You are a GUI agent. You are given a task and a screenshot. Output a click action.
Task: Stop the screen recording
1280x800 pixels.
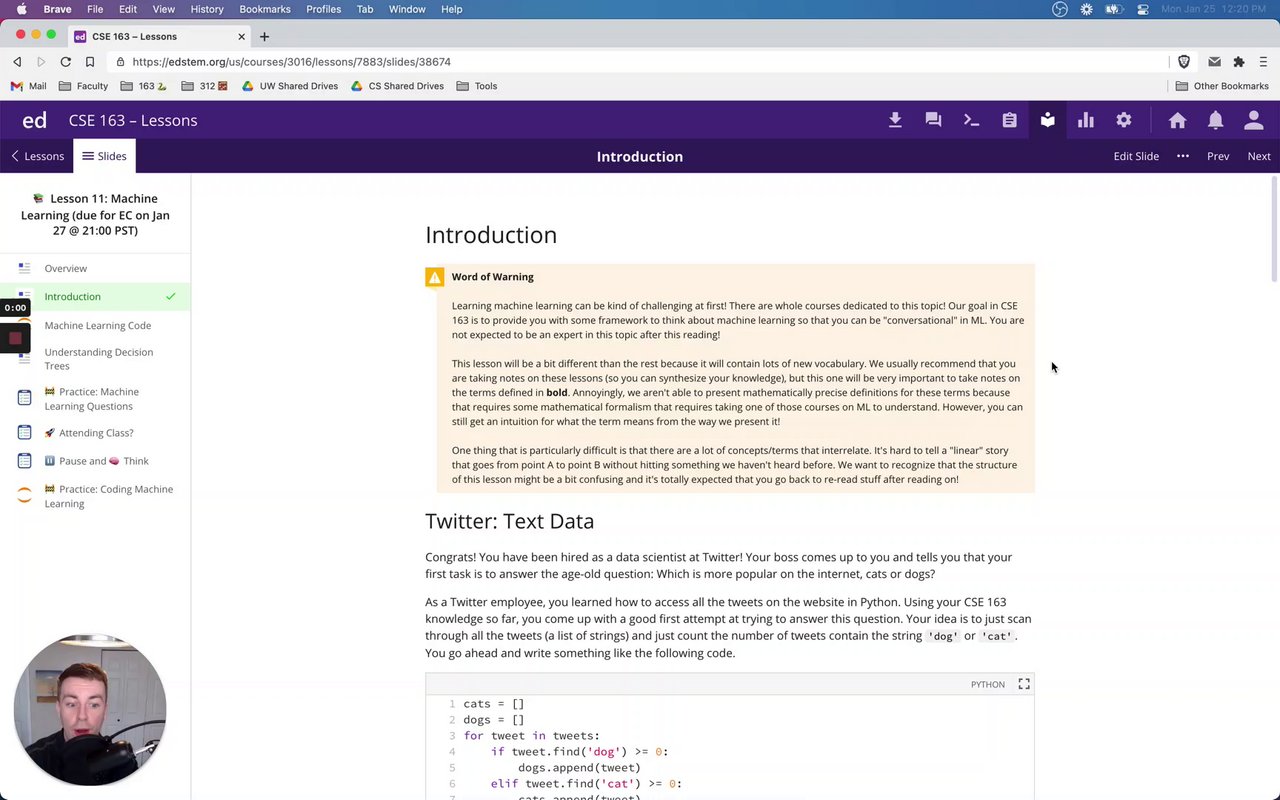(x=15, y=338)
